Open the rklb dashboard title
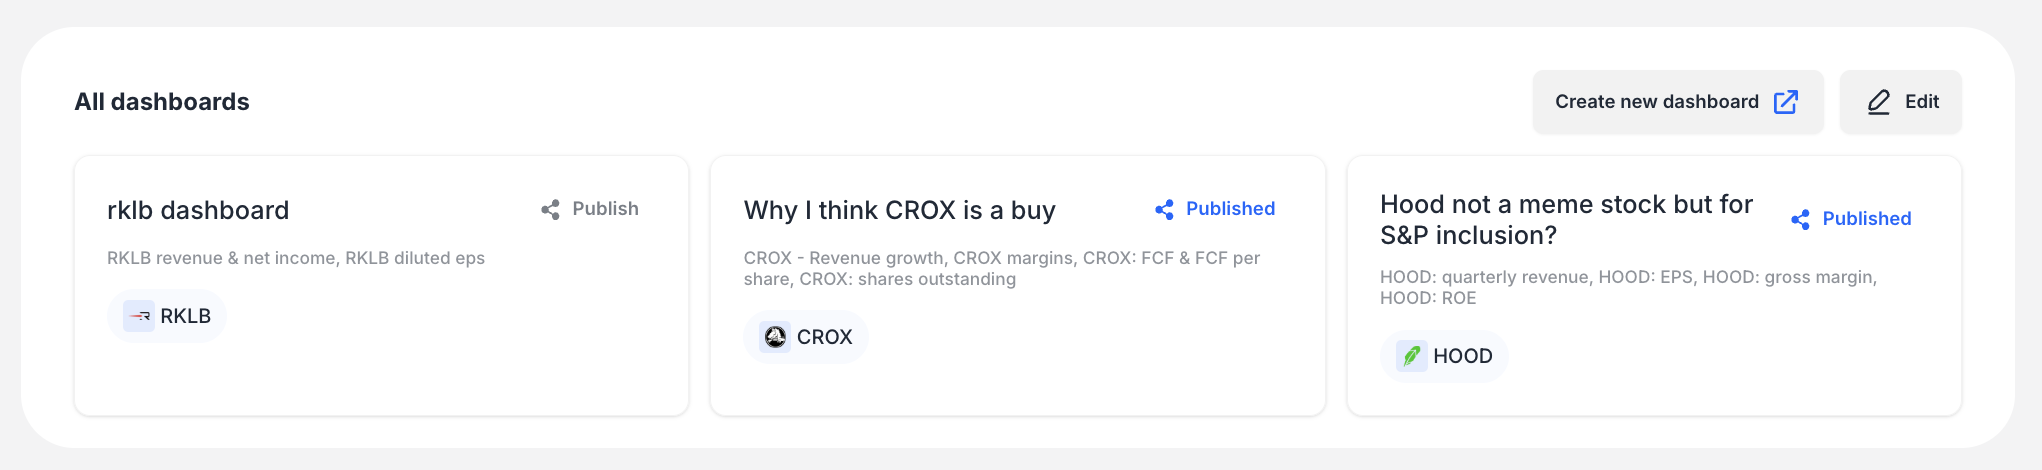Image resolution: width=2042 pixels, height=470 pixels. coord(198,210)
